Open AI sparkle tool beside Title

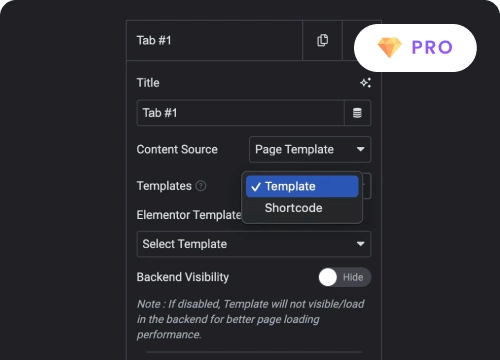(x=365, y=83)
